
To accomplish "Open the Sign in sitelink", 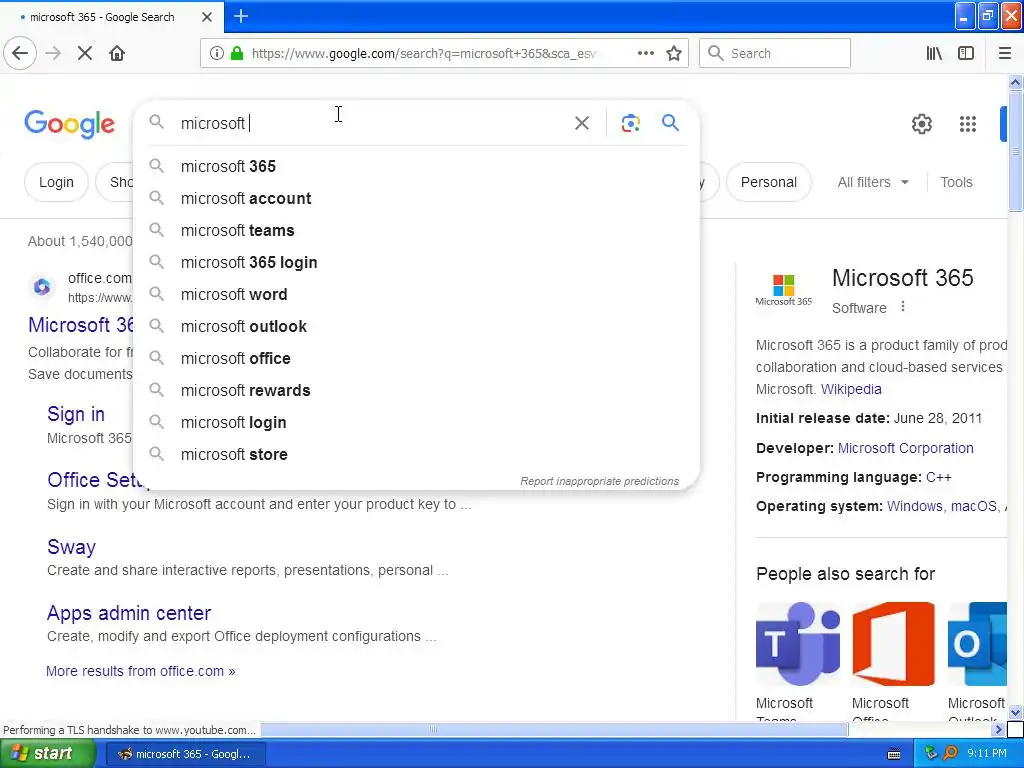I will click(76, 414).
